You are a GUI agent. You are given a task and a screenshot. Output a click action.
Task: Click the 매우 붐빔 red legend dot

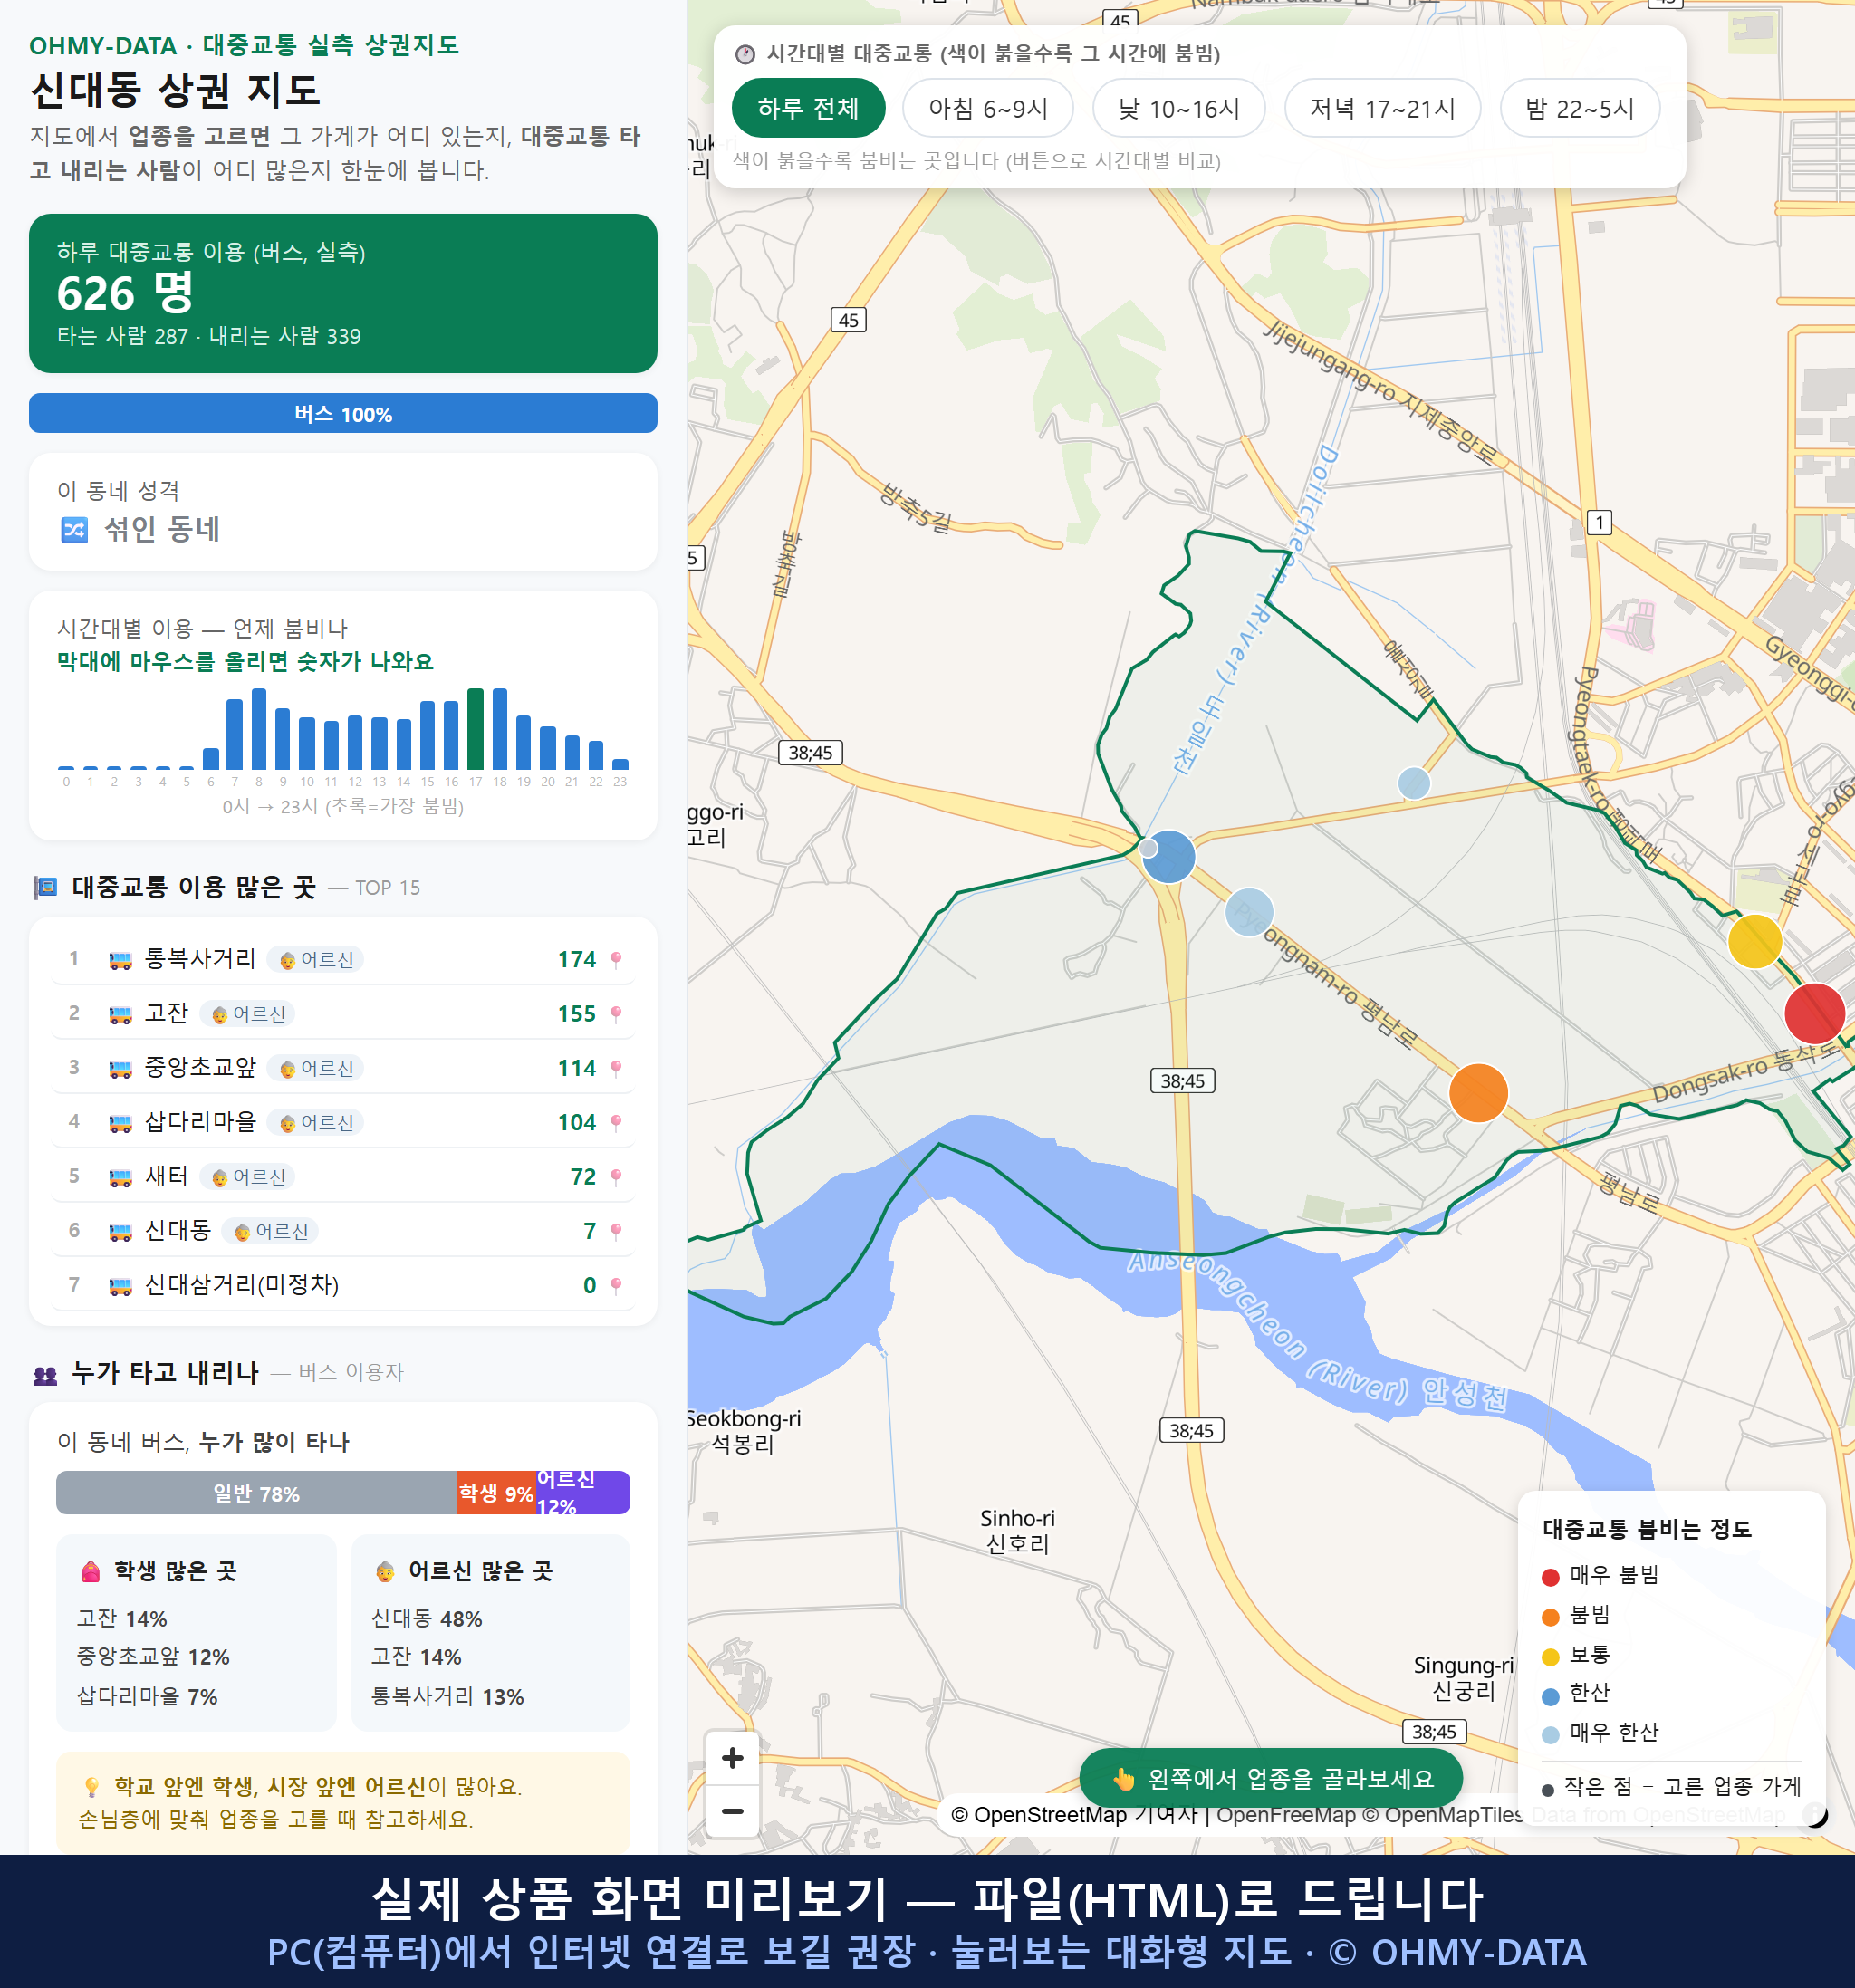(1550, 1577)
